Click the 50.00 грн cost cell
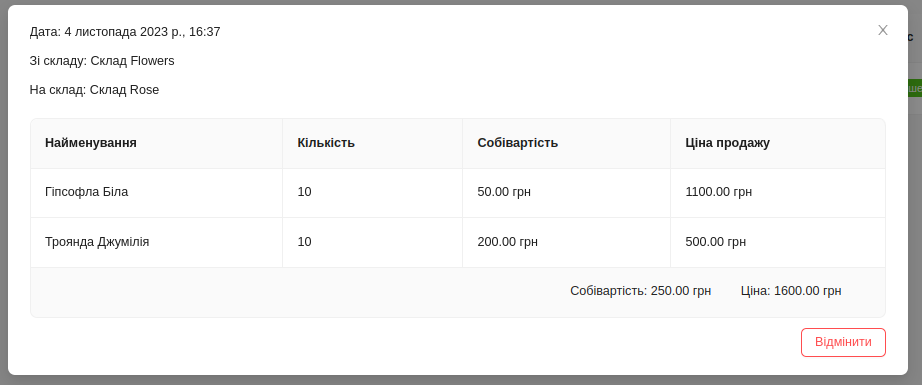 click(x=504, y=192)
